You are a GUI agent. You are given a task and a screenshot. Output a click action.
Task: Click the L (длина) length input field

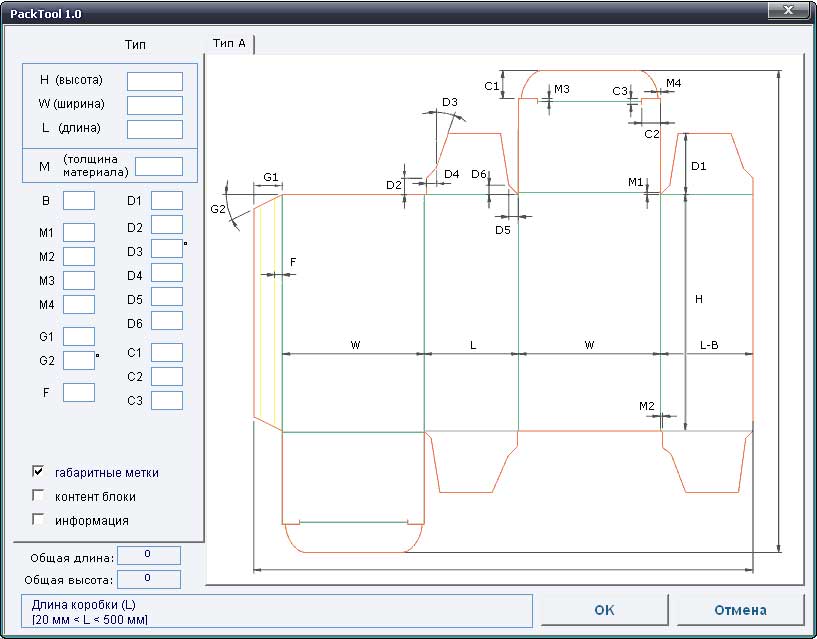(x=155, y=129)
